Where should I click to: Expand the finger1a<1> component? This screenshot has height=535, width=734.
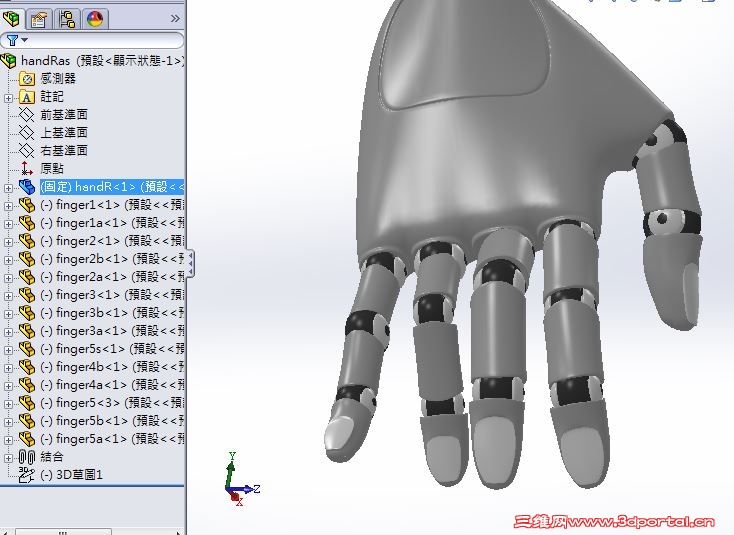click(x=8, y=224)
